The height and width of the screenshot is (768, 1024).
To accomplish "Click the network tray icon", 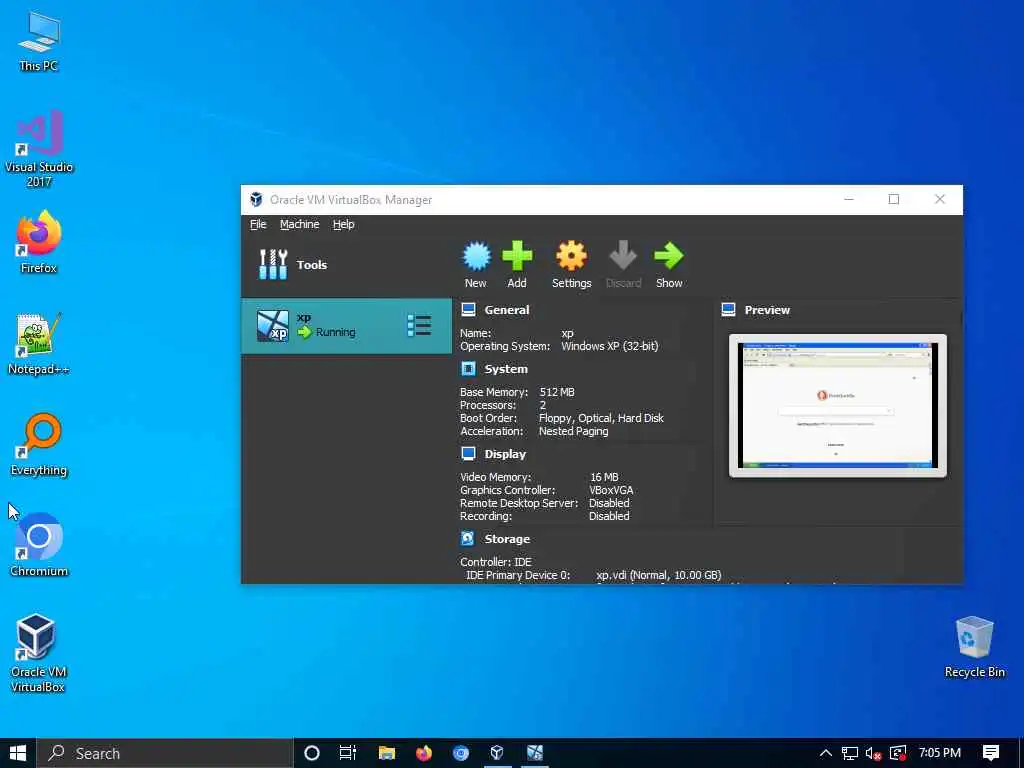I will pyautogui.click(x=850, y=753).
